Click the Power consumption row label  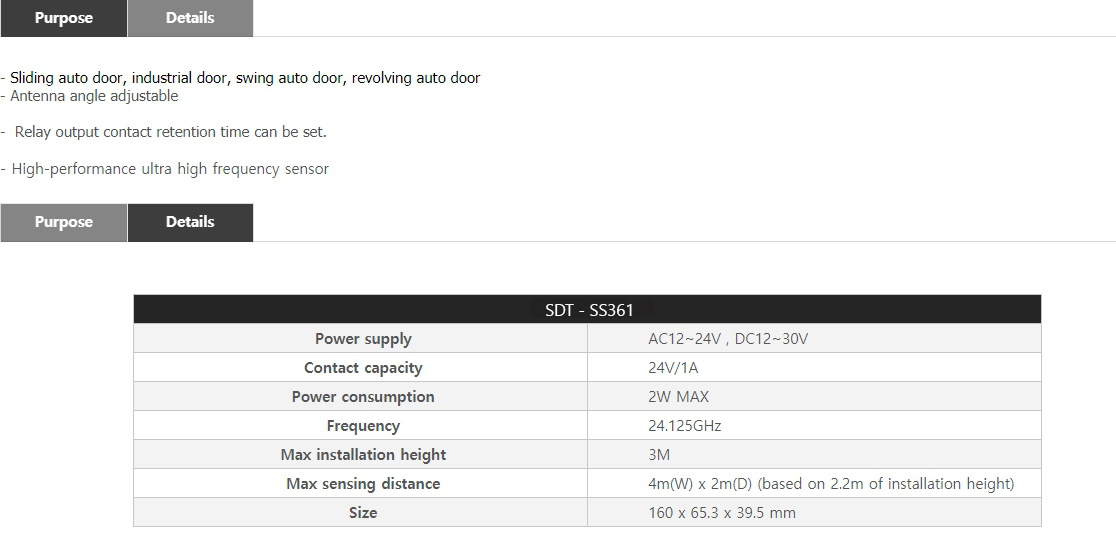(363, 397)
